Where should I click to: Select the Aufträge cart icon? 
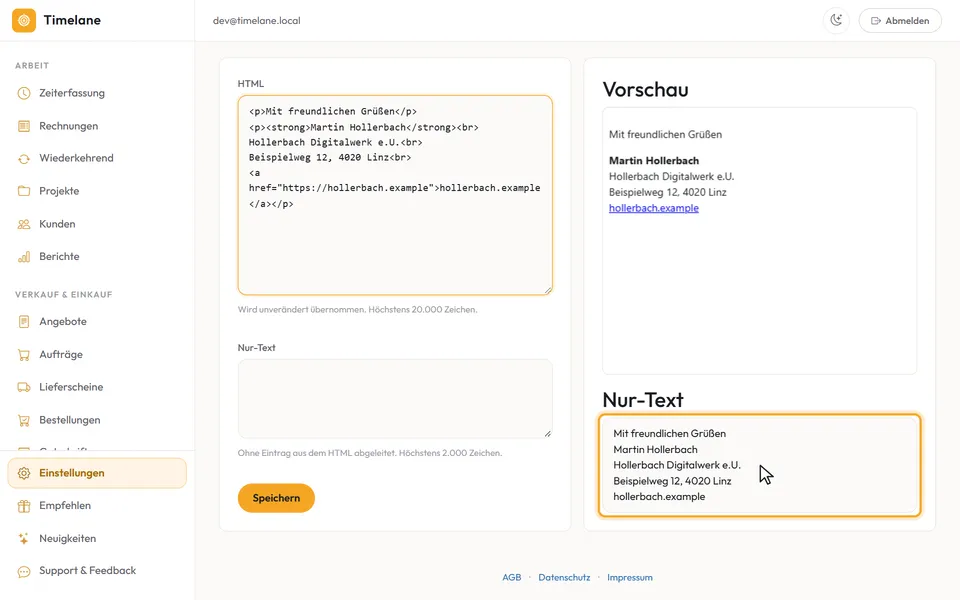[24, 354]
